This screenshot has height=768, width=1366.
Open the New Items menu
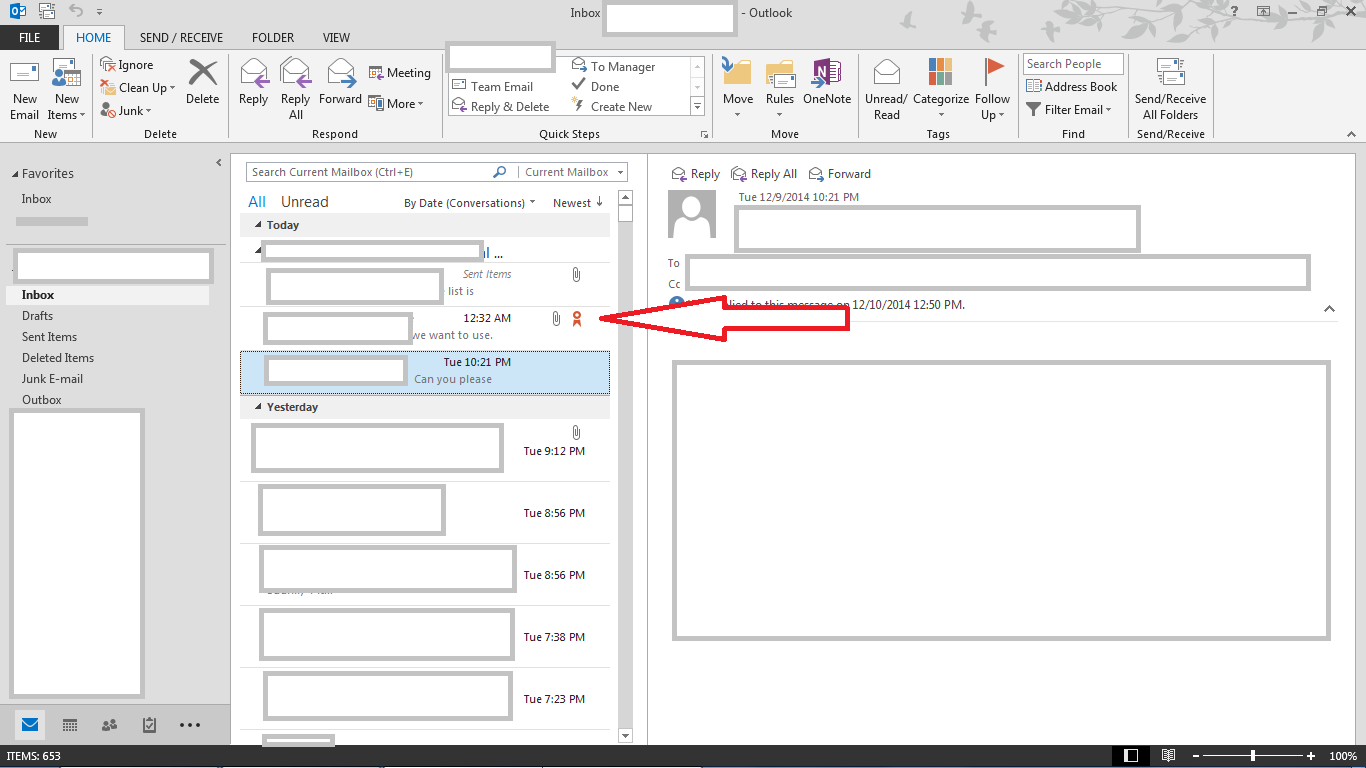(67, 90)
